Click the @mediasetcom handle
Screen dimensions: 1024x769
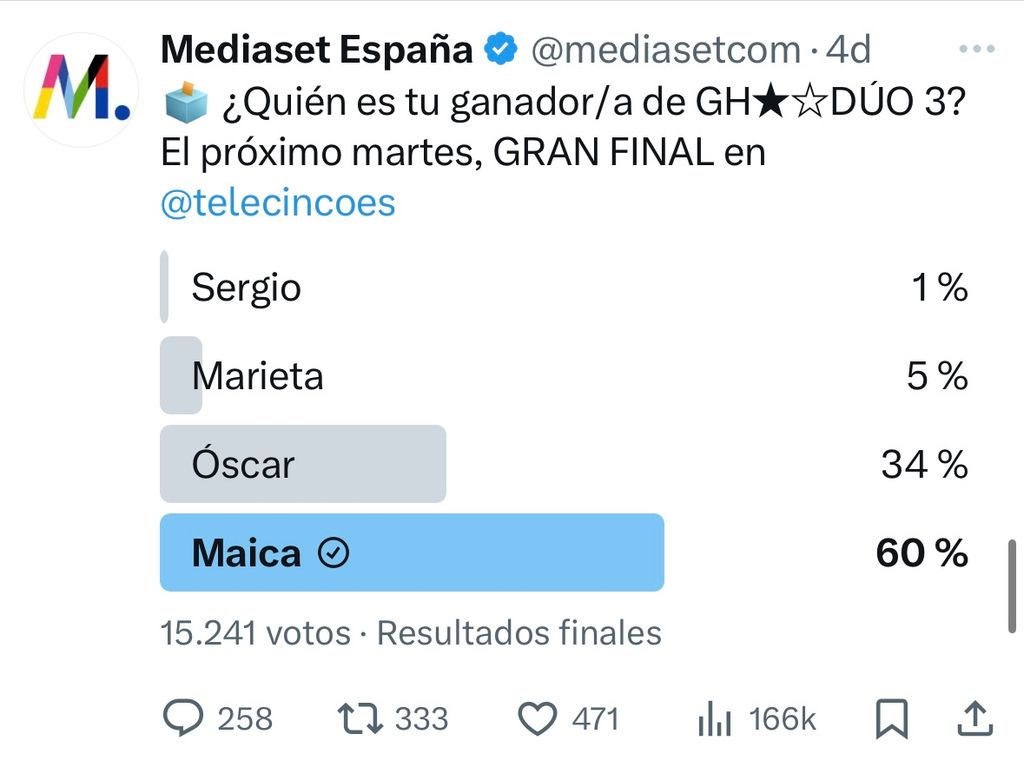point(666,50)
